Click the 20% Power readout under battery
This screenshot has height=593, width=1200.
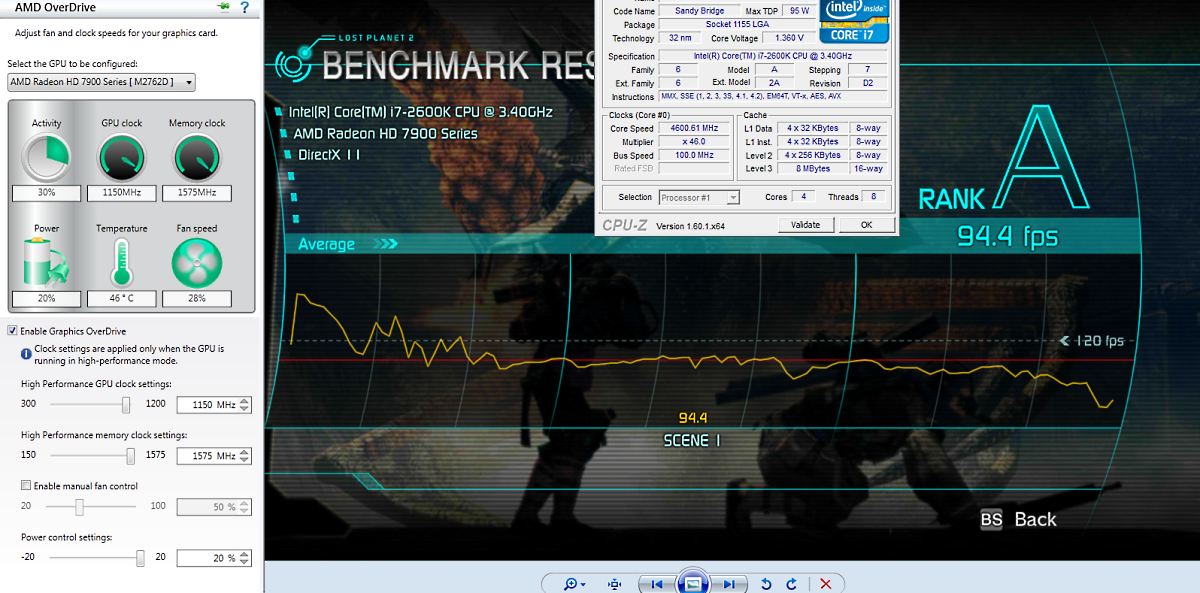point(46,298)
